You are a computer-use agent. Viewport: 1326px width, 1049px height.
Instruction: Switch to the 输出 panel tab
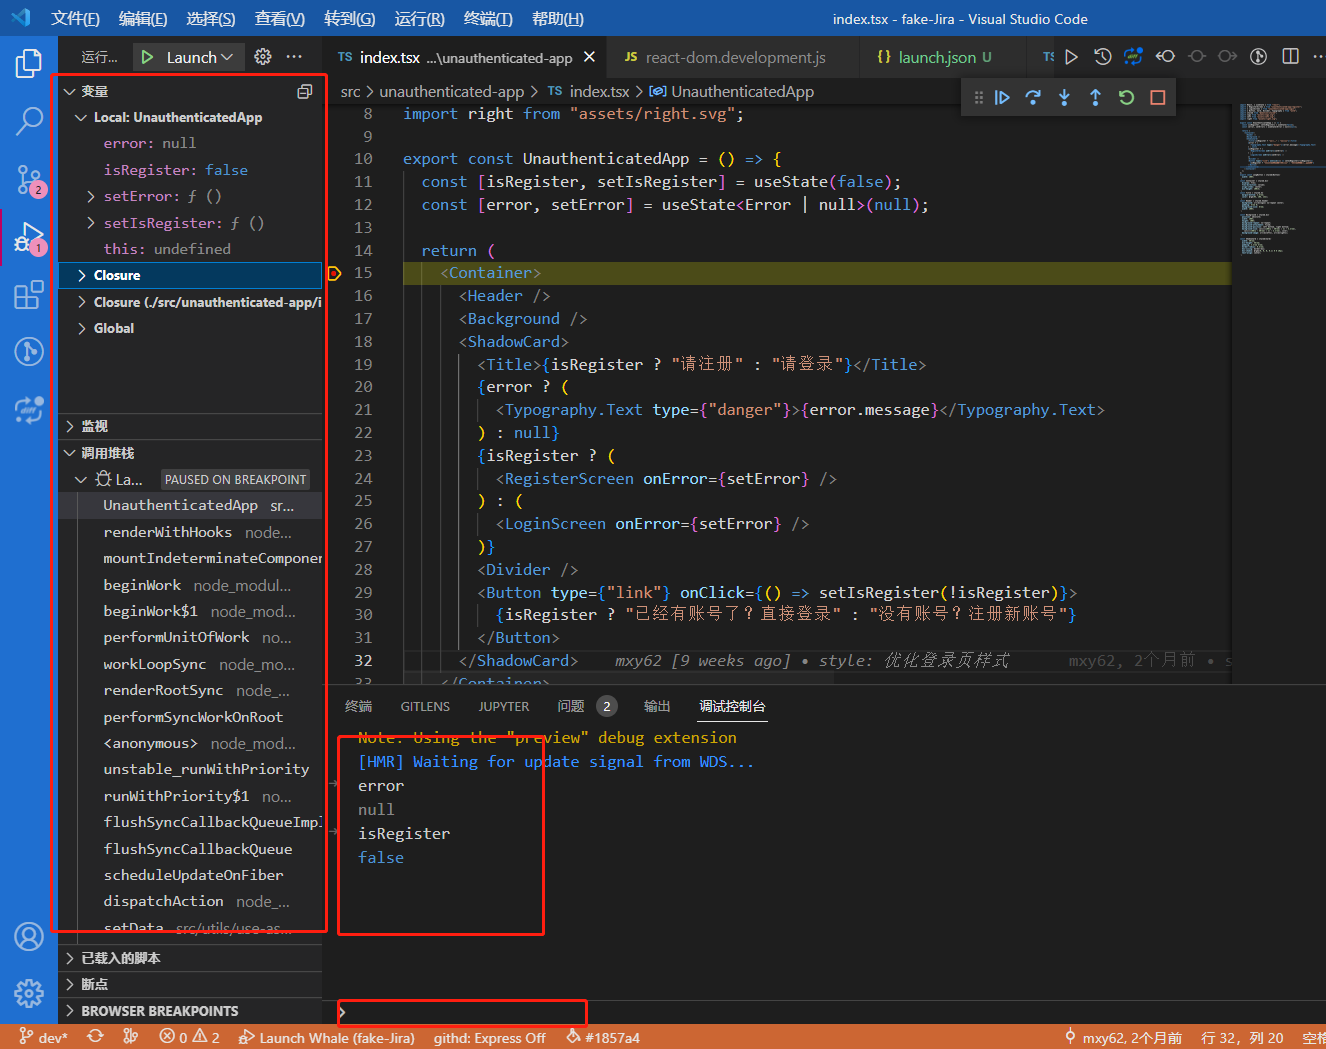[x=657, y=706]
